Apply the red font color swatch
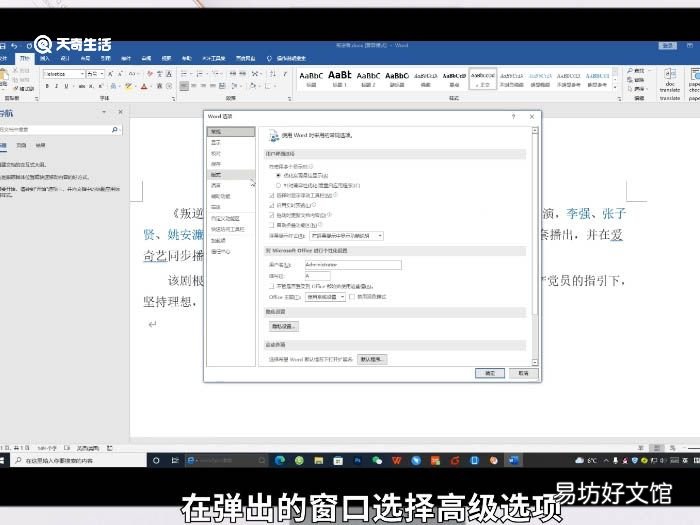Screen dimensions: 700x525 click(x=144, y=86)
